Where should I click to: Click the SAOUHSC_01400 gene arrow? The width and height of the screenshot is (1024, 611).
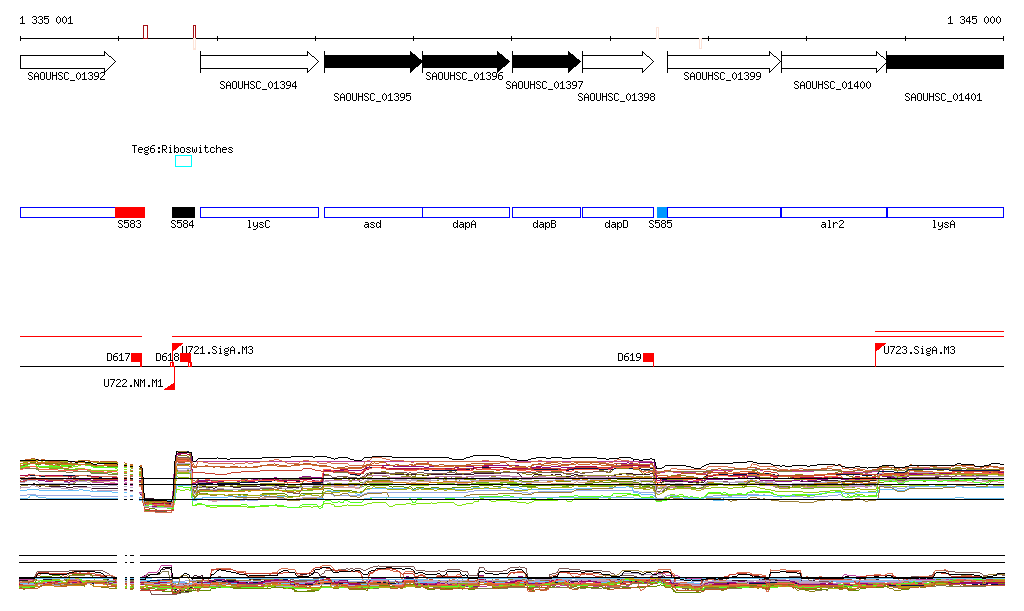coord(832,62)
